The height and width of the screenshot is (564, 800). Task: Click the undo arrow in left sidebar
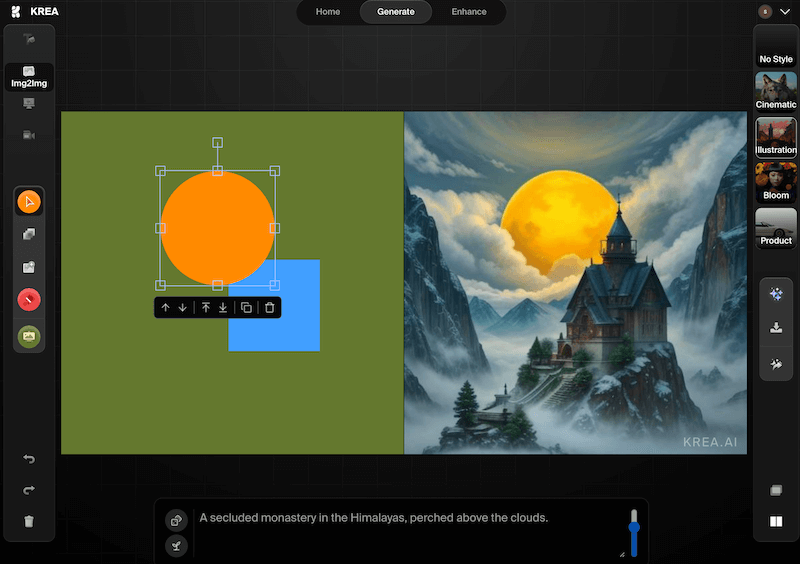pos(29,459)
